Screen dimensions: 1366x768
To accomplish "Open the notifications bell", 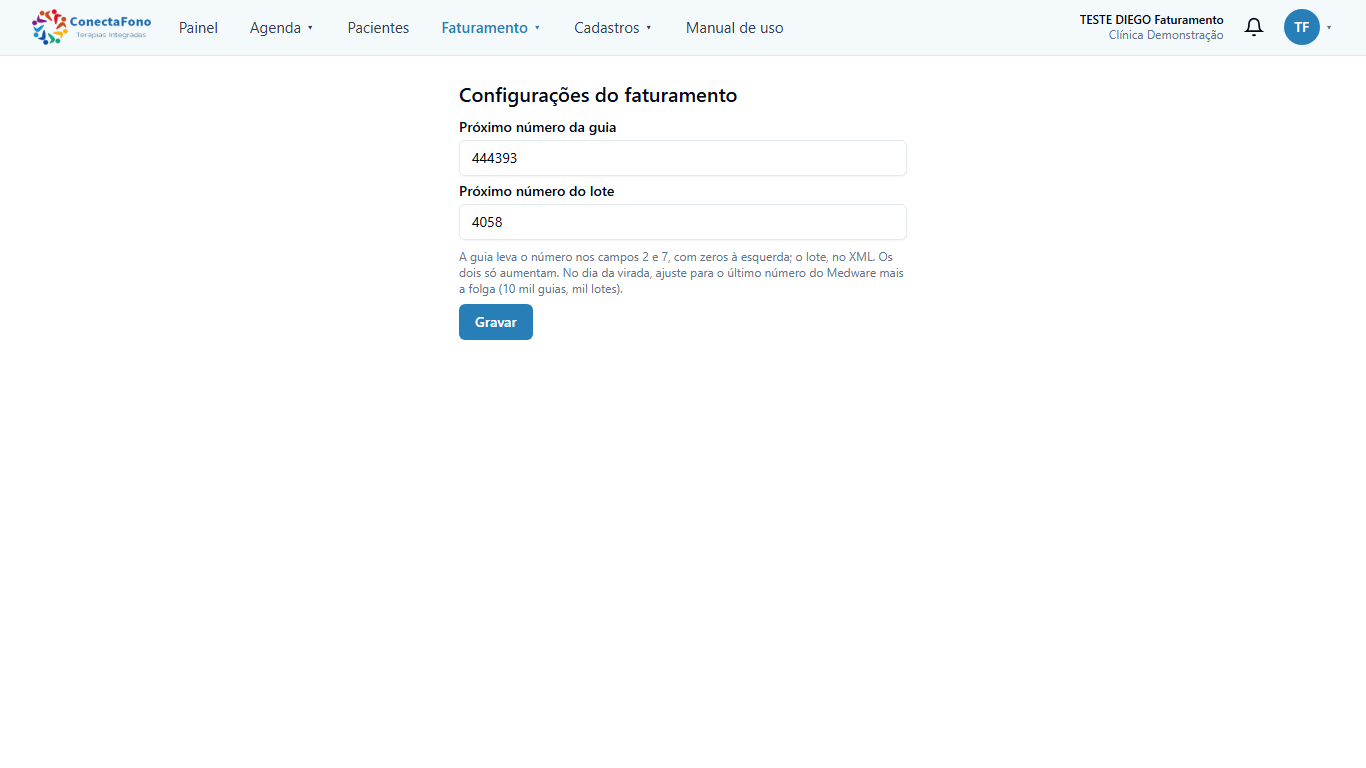I will click(1254, 27).
